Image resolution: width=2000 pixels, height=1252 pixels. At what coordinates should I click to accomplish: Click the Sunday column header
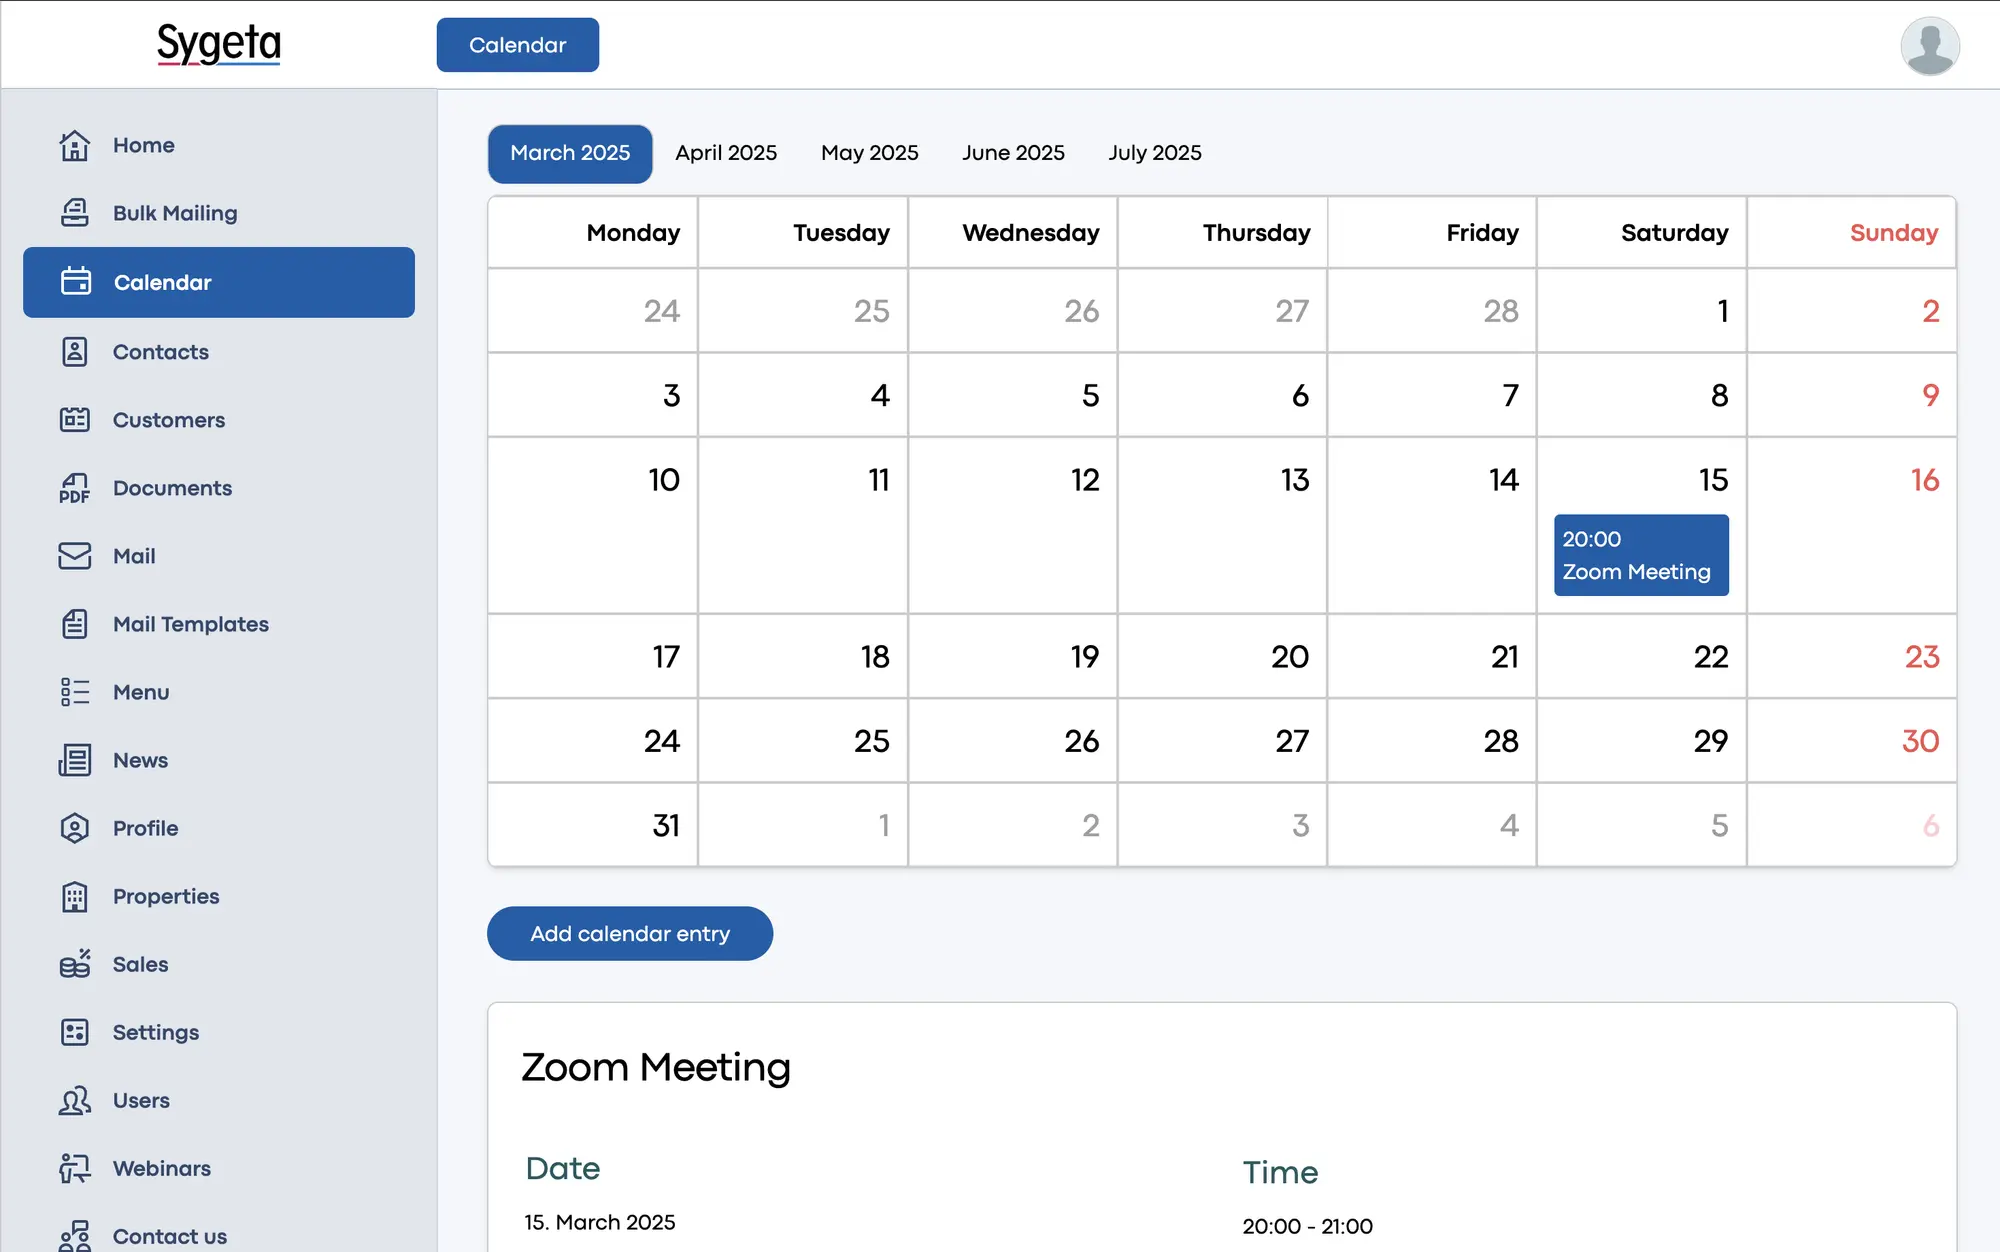[x=1852, y=232]
